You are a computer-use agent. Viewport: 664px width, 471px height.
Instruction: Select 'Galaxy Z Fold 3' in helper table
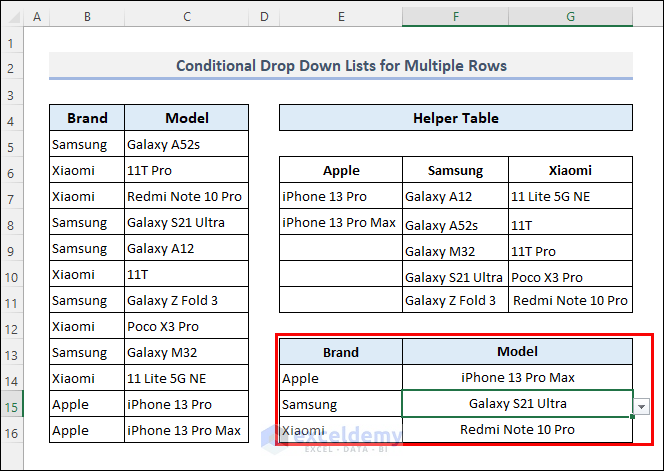click(455, 300)
